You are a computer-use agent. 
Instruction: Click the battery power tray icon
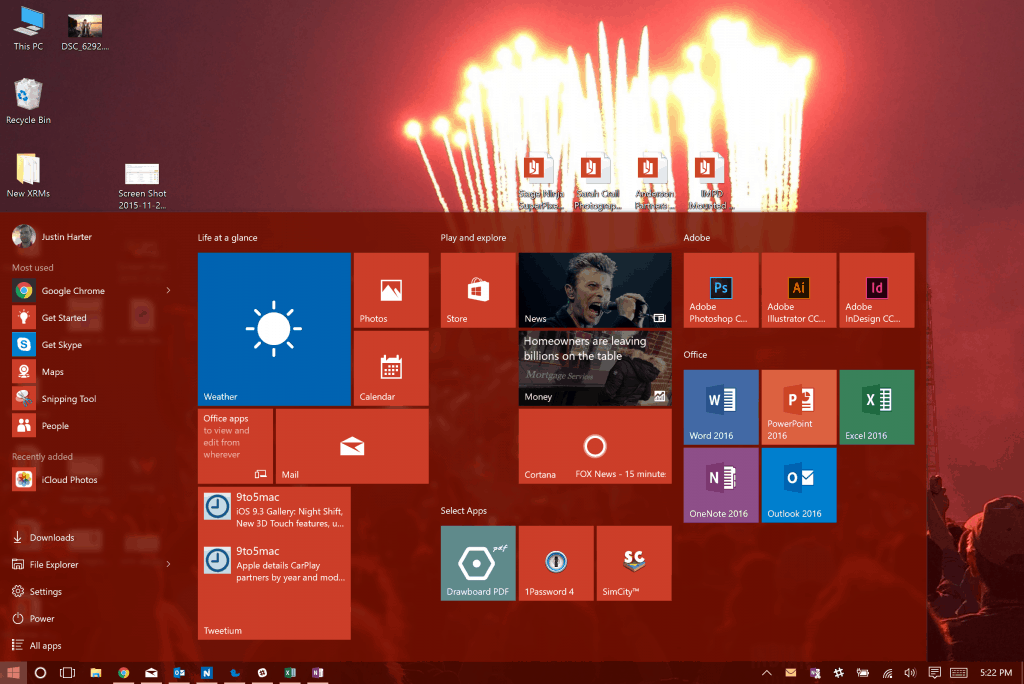click(x=863, y=673)
